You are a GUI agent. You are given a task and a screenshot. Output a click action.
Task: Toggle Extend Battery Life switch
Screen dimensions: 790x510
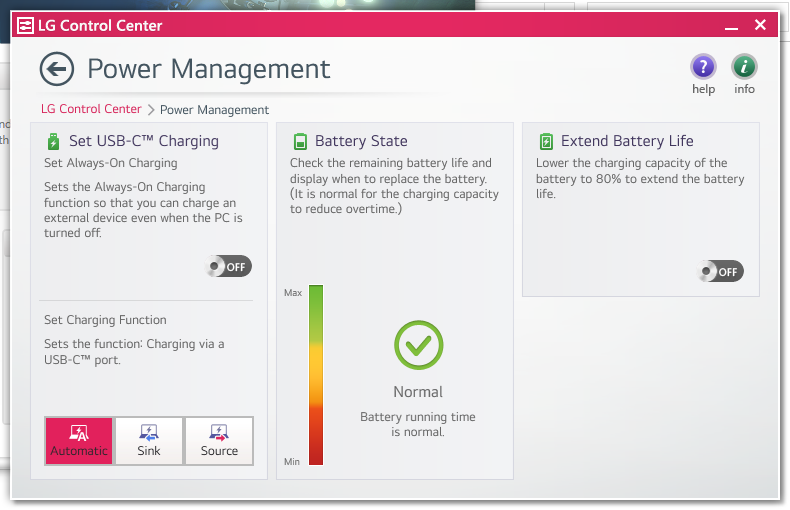(x=720, y=272)
